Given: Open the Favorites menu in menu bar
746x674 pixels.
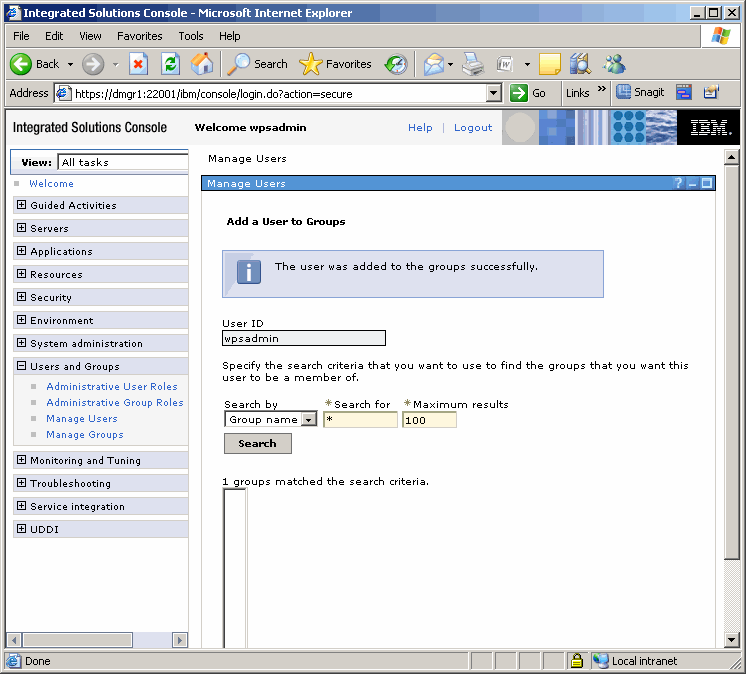Looking at the screenshot, I should pyautogui.click(x=139, y=36).
